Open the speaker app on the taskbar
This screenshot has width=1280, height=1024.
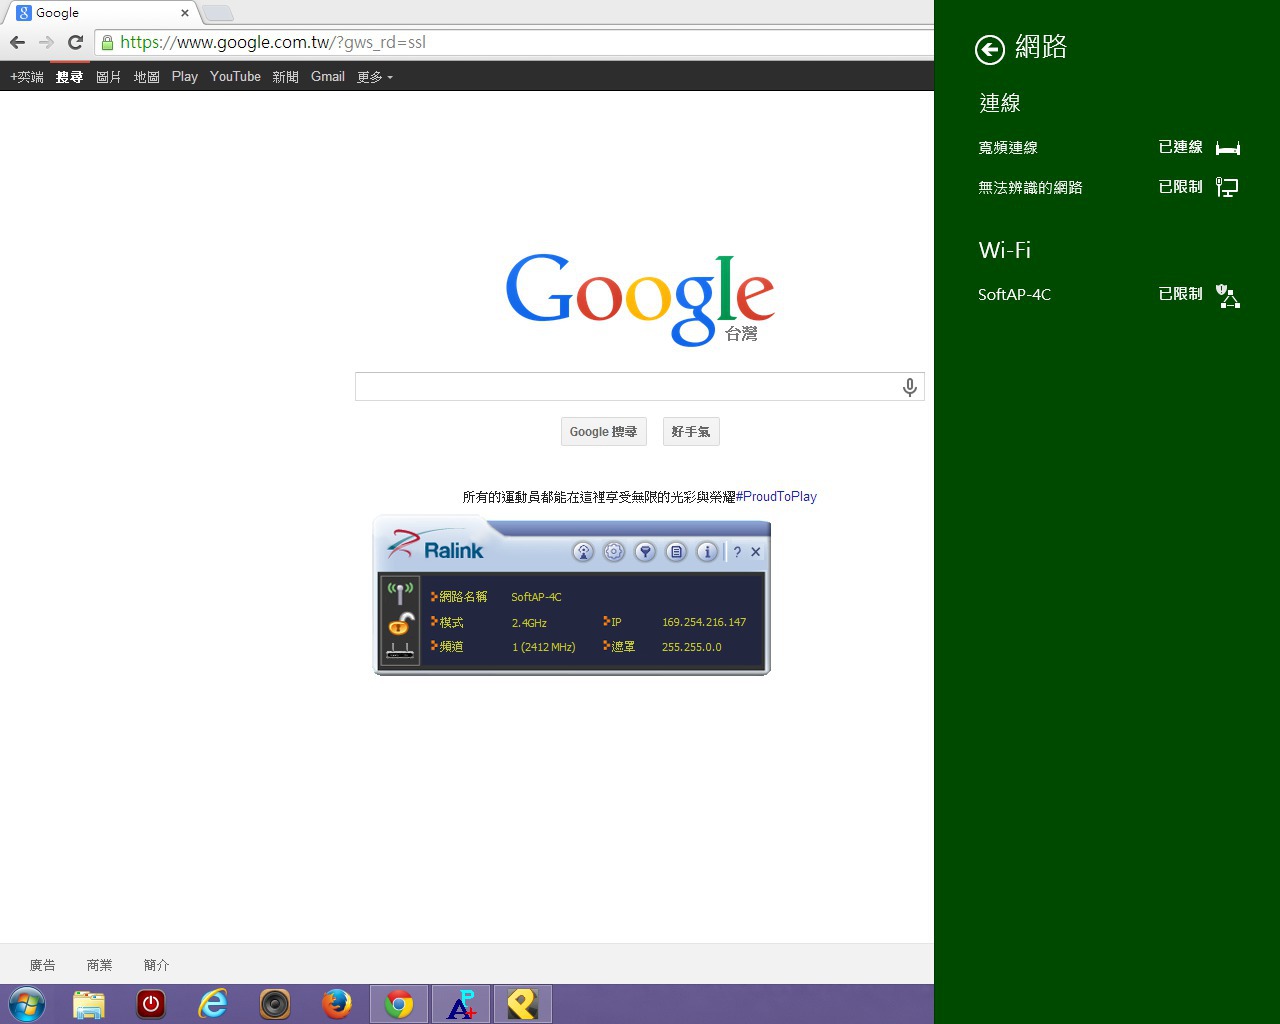(x=275, y=1004)
